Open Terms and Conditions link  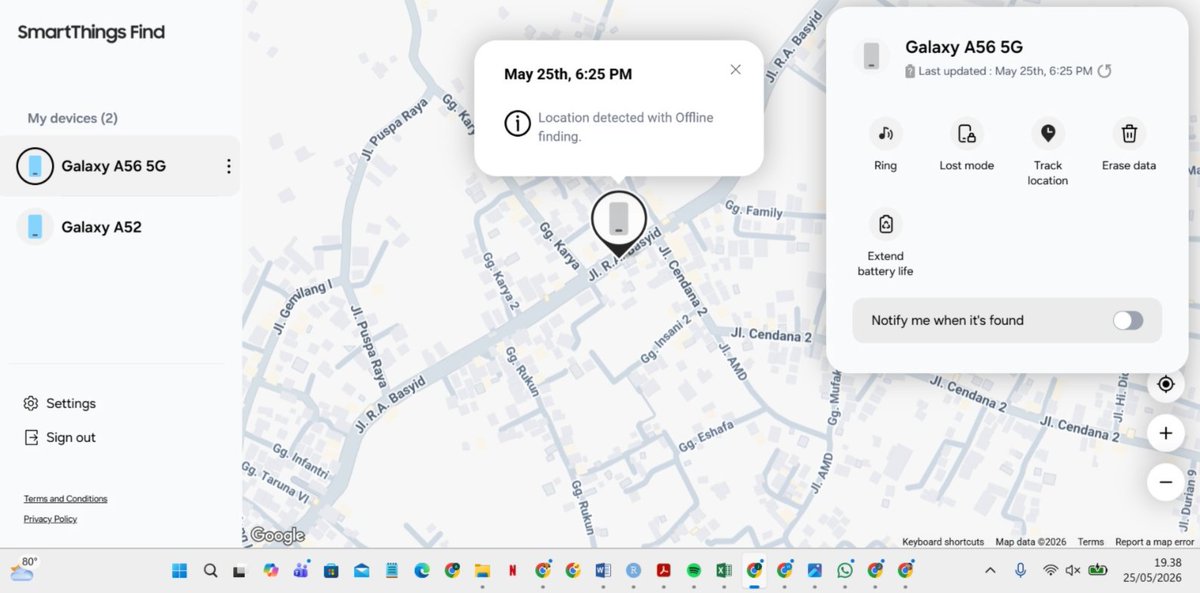coord(65,499)
